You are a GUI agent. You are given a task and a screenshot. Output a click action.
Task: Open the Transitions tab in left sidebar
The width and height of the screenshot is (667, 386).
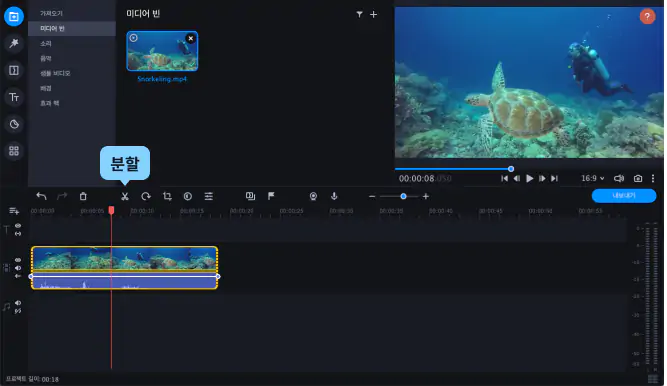[14, 70]
